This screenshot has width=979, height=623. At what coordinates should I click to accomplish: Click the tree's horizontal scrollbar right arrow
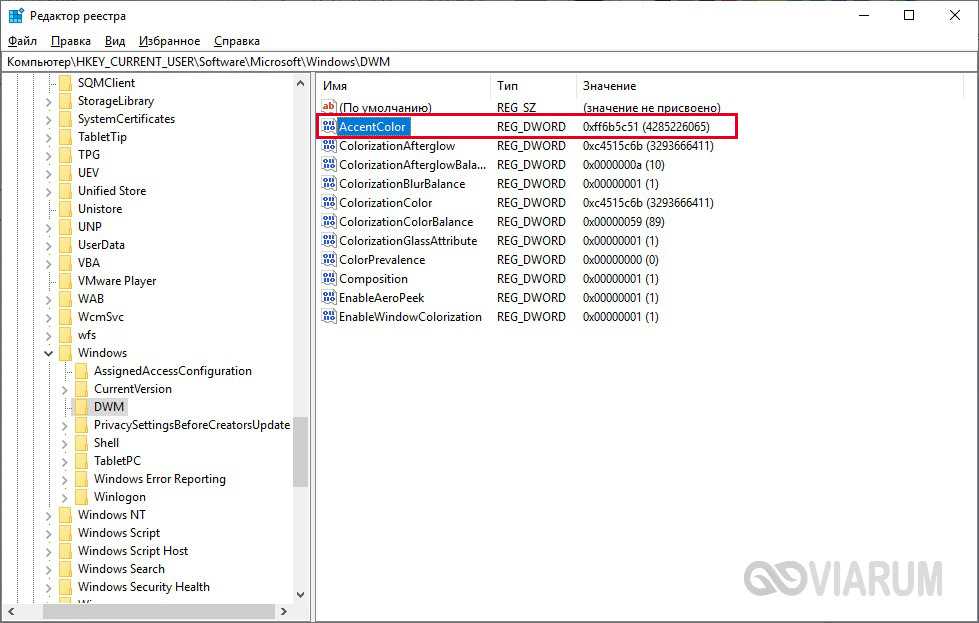[x=284, y=611]
